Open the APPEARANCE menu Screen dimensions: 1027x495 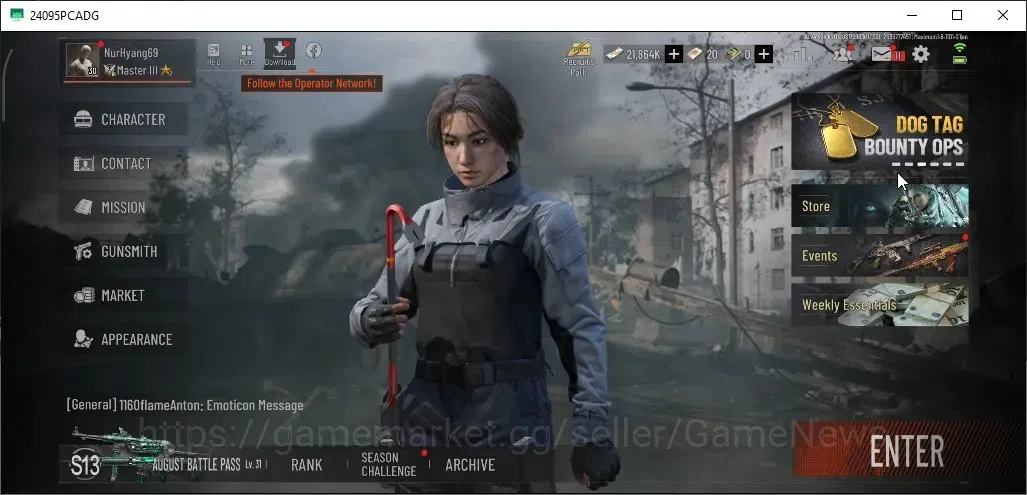[124, 339]
